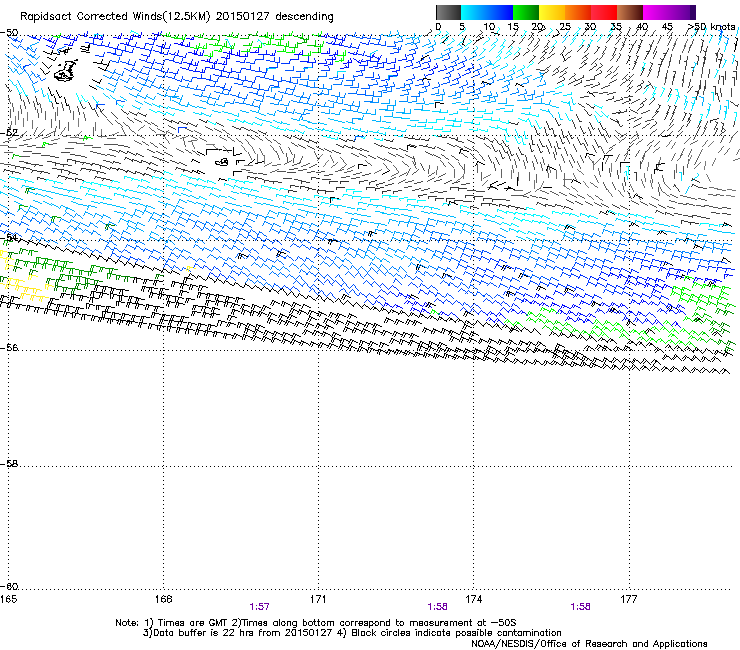Click the purple '1:57' swath time label

[x=259, y=607]
